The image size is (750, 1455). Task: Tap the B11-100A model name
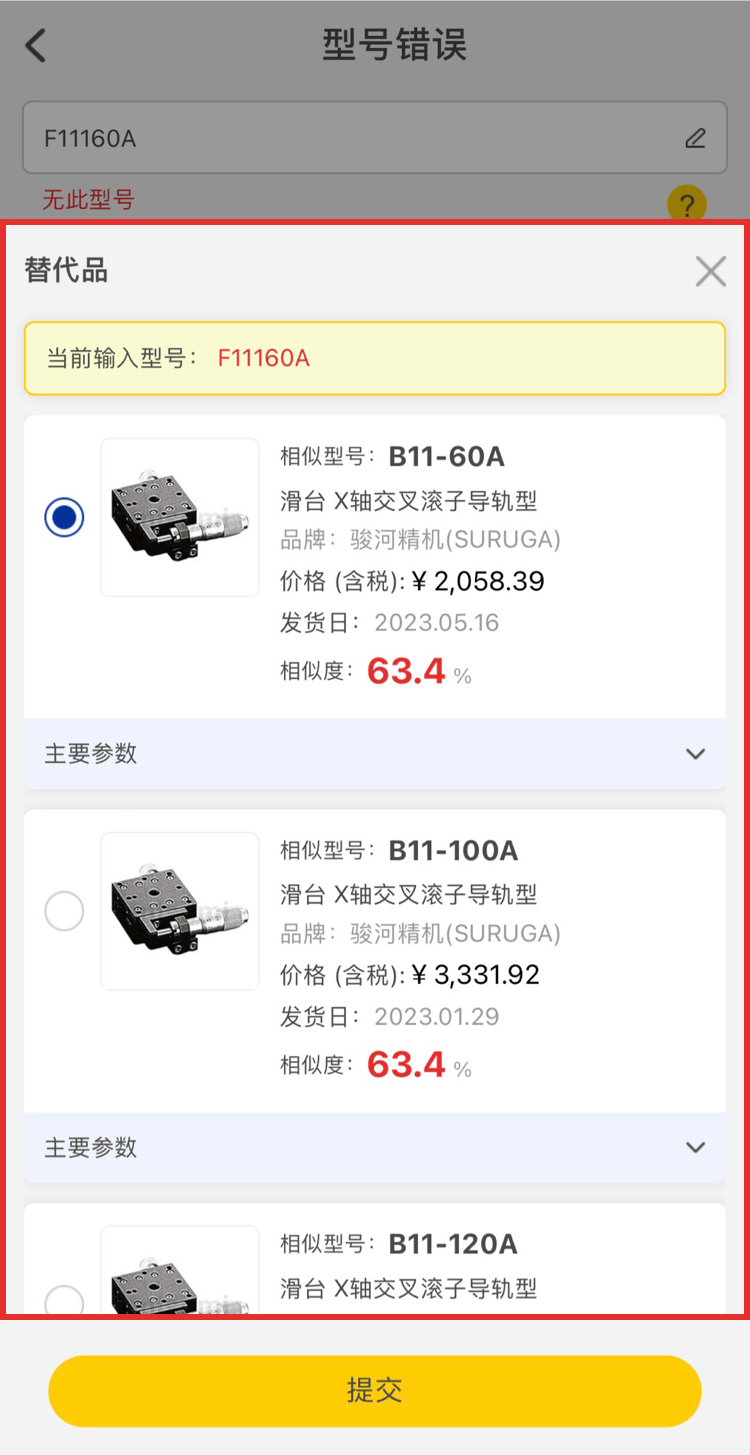(453, 851)
